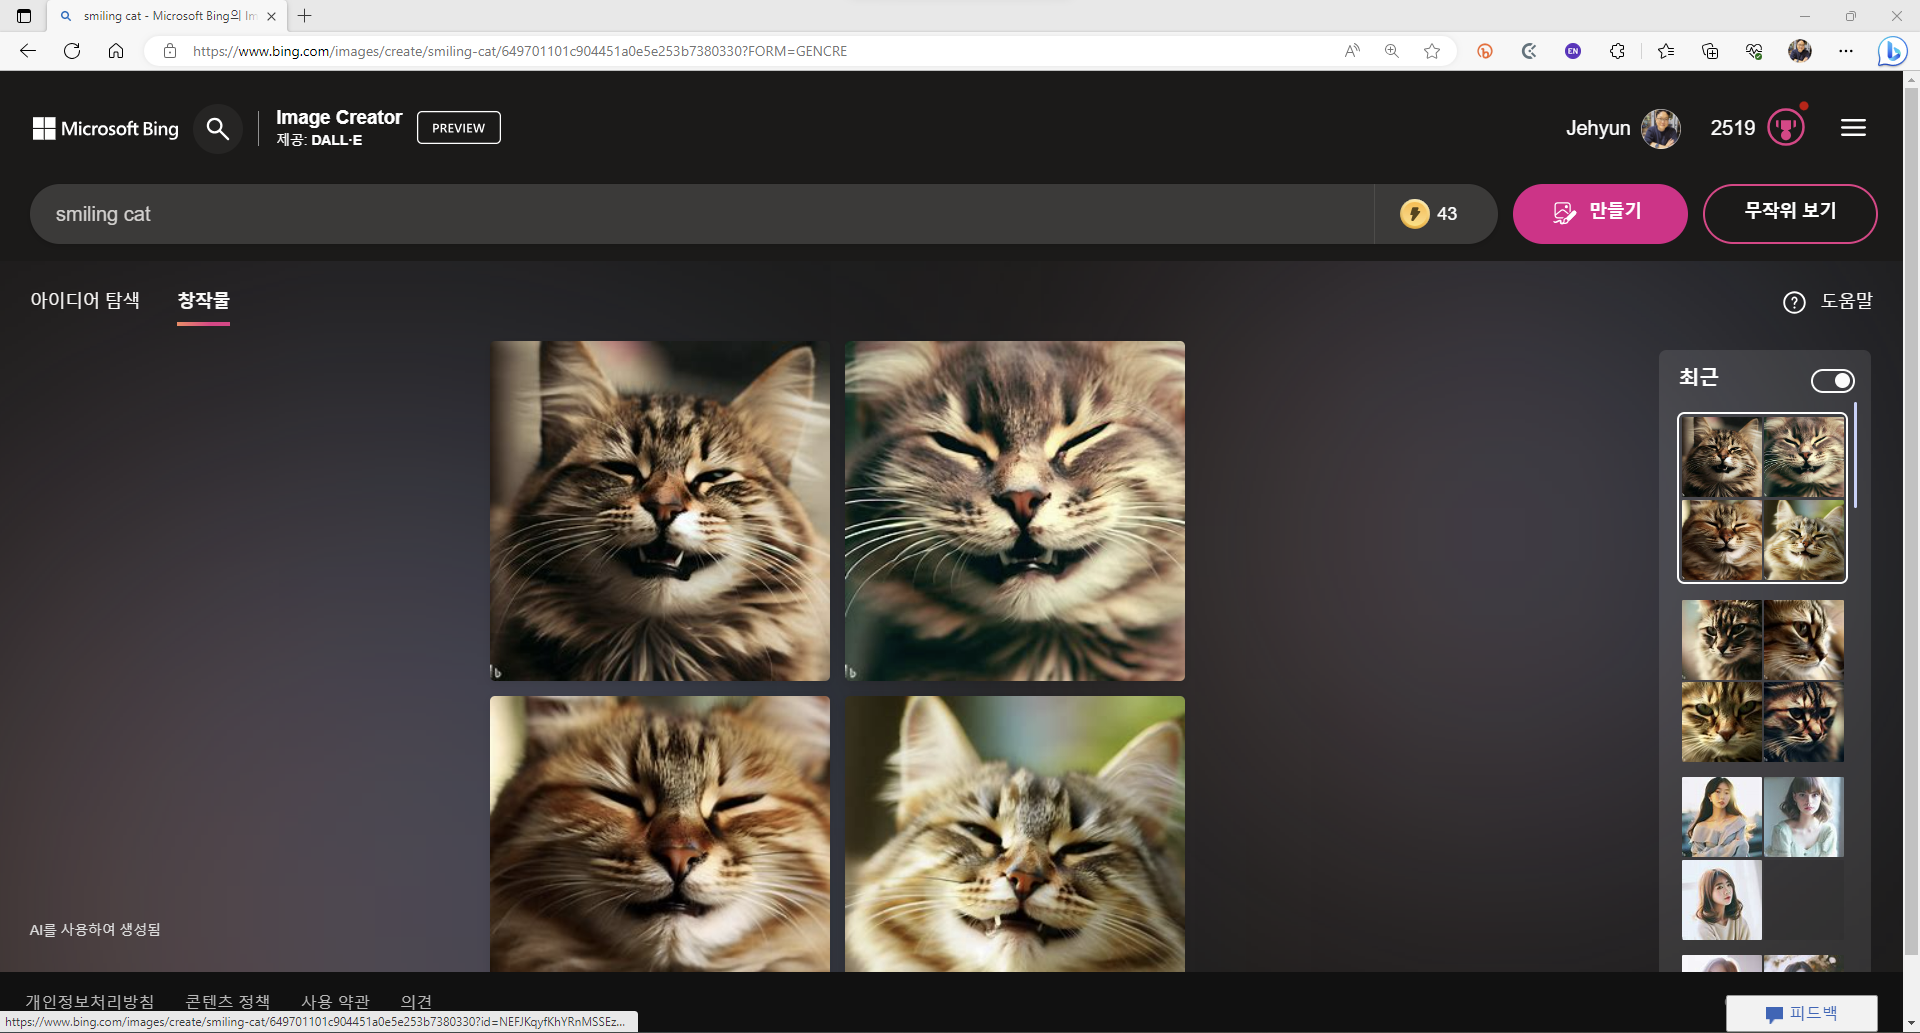Click the page vertical scrollbar

(1911, 520)
